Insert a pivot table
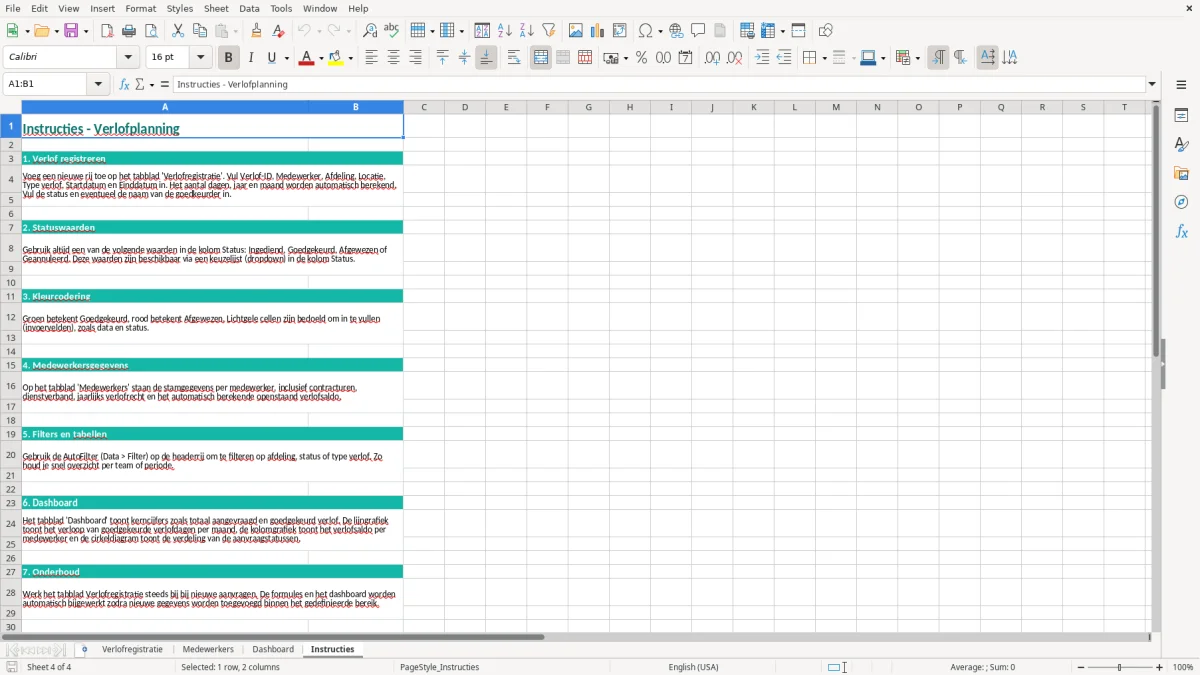Image resolution: width=1200 pixels, height=675 pixels. tap(620, 31)
